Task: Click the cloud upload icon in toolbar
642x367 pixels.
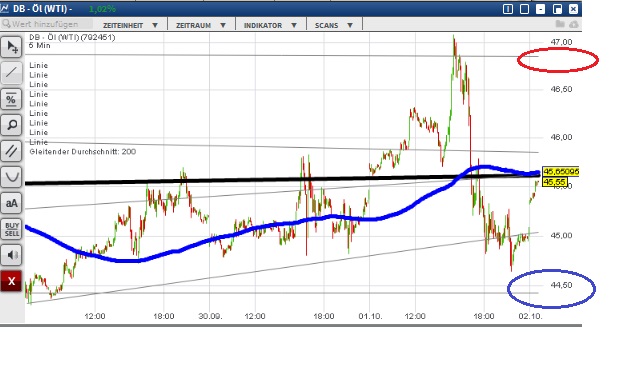Action: [x=574, y=25]
